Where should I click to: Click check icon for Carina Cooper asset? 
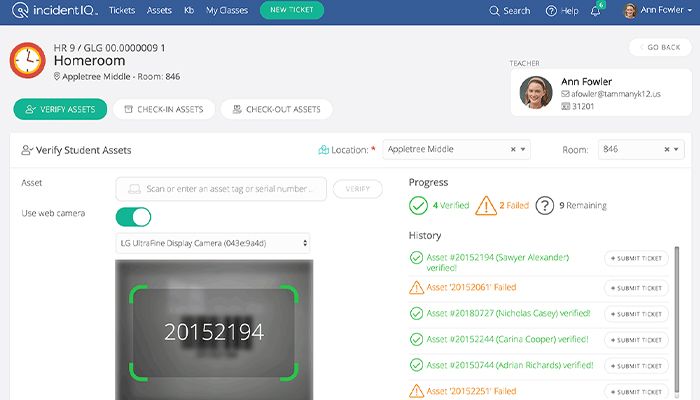(417, 339)
